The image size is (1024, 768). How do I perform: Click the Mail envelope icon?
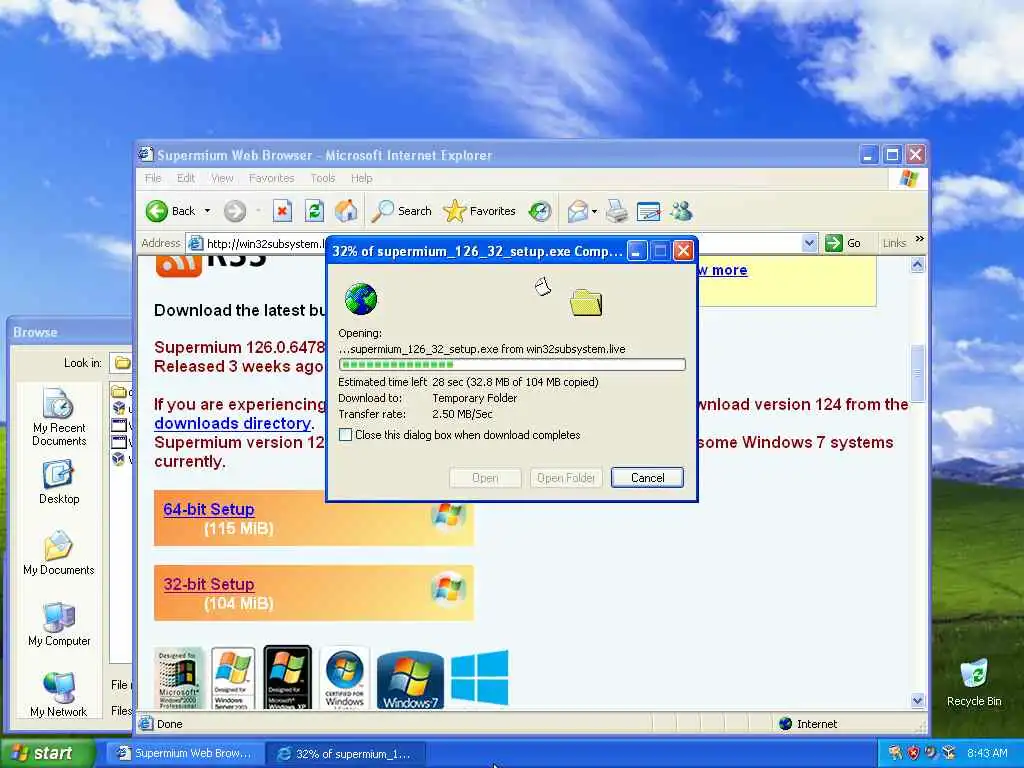pyautogui.click(x=577, y=211)
